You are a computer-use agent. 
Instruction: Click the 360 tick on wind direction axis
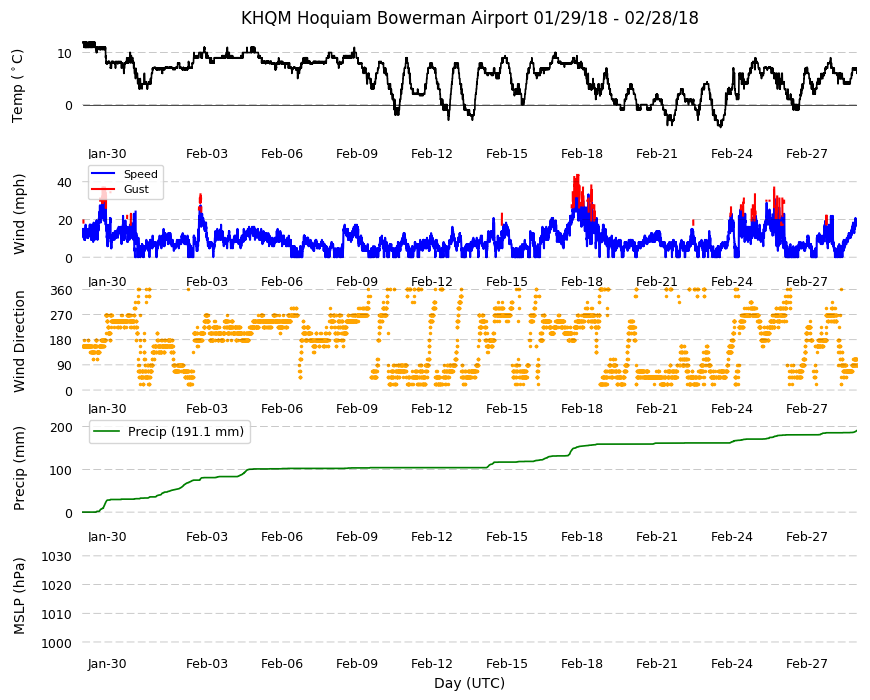coord(62,291)
